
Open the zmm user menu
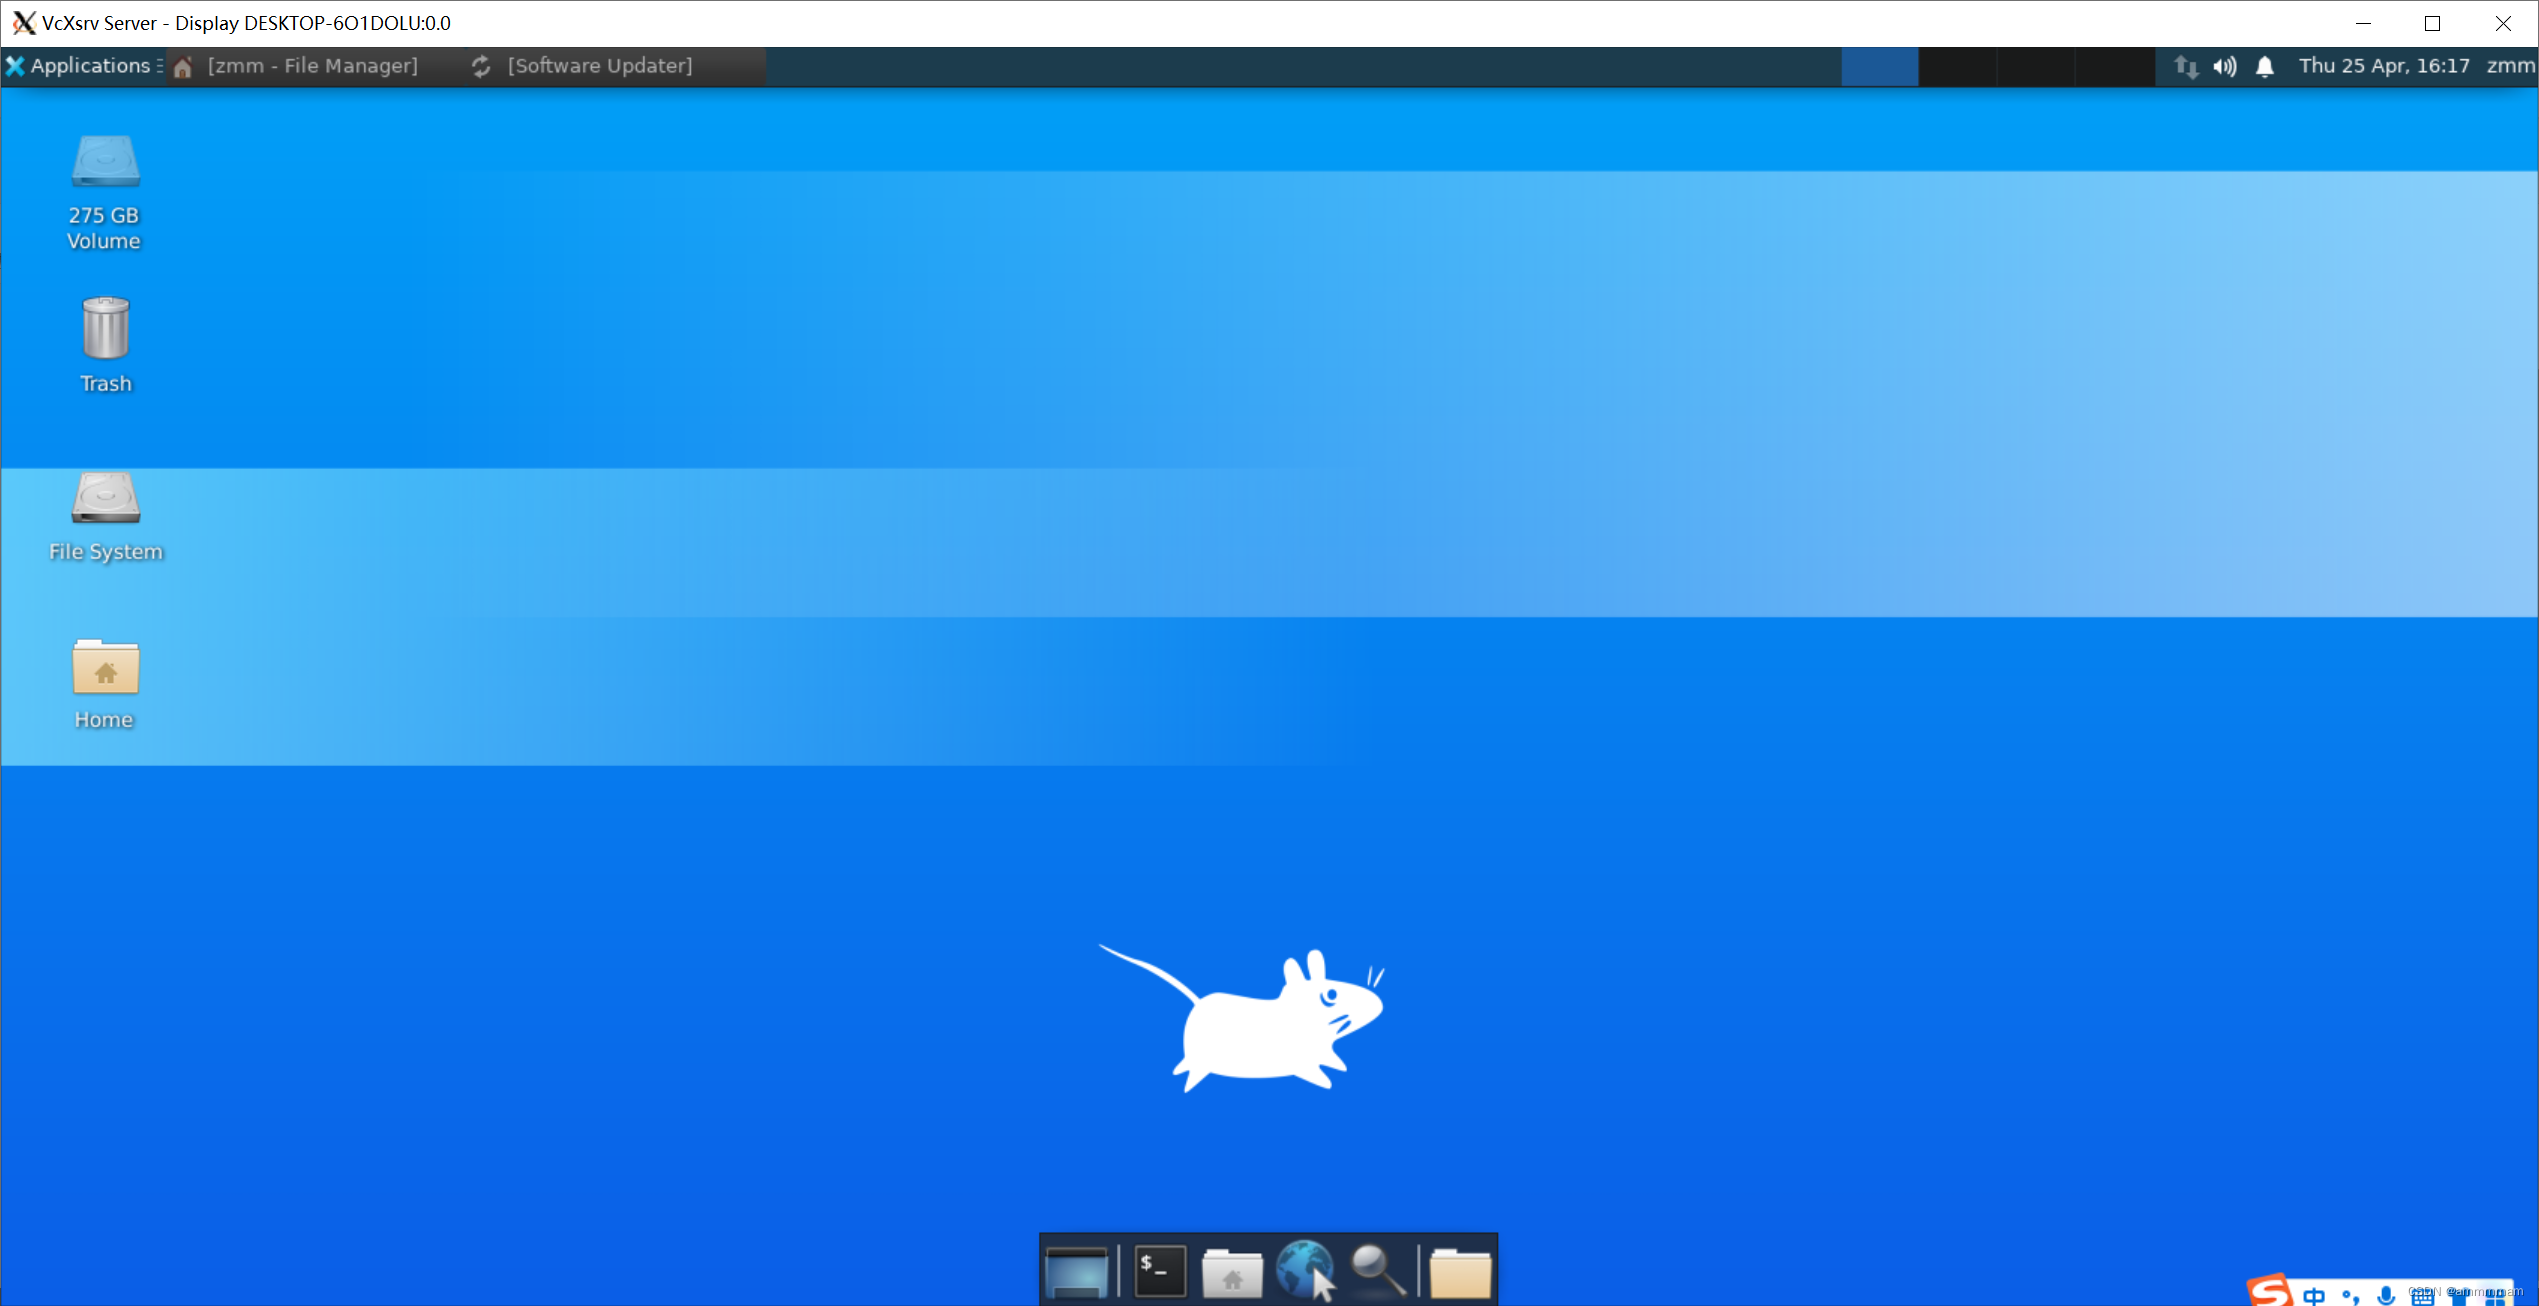click(2509, 66)
